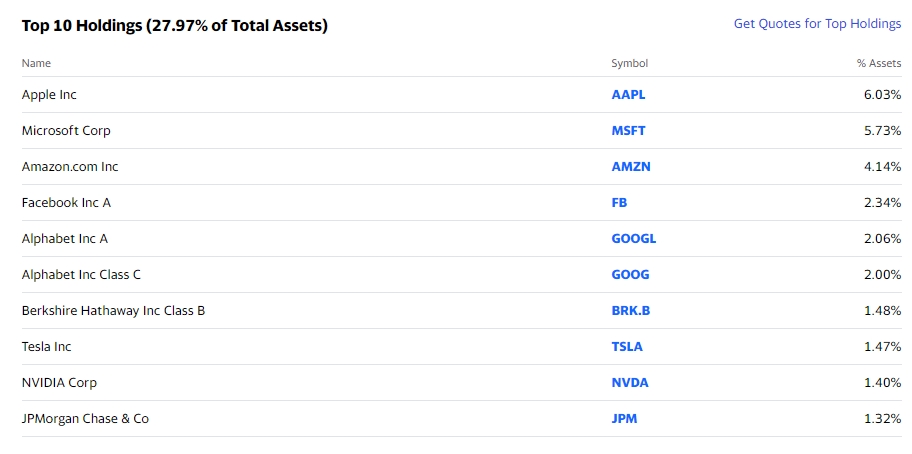Open the MSFT ticker link

pos(628,131)
